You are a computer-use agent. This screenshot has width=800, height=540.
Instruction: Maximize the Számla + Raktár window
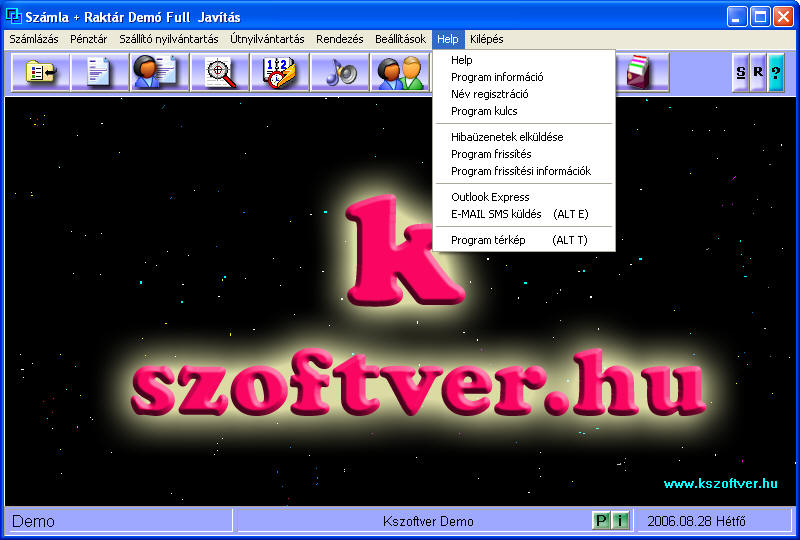click(x=760, y=17)
